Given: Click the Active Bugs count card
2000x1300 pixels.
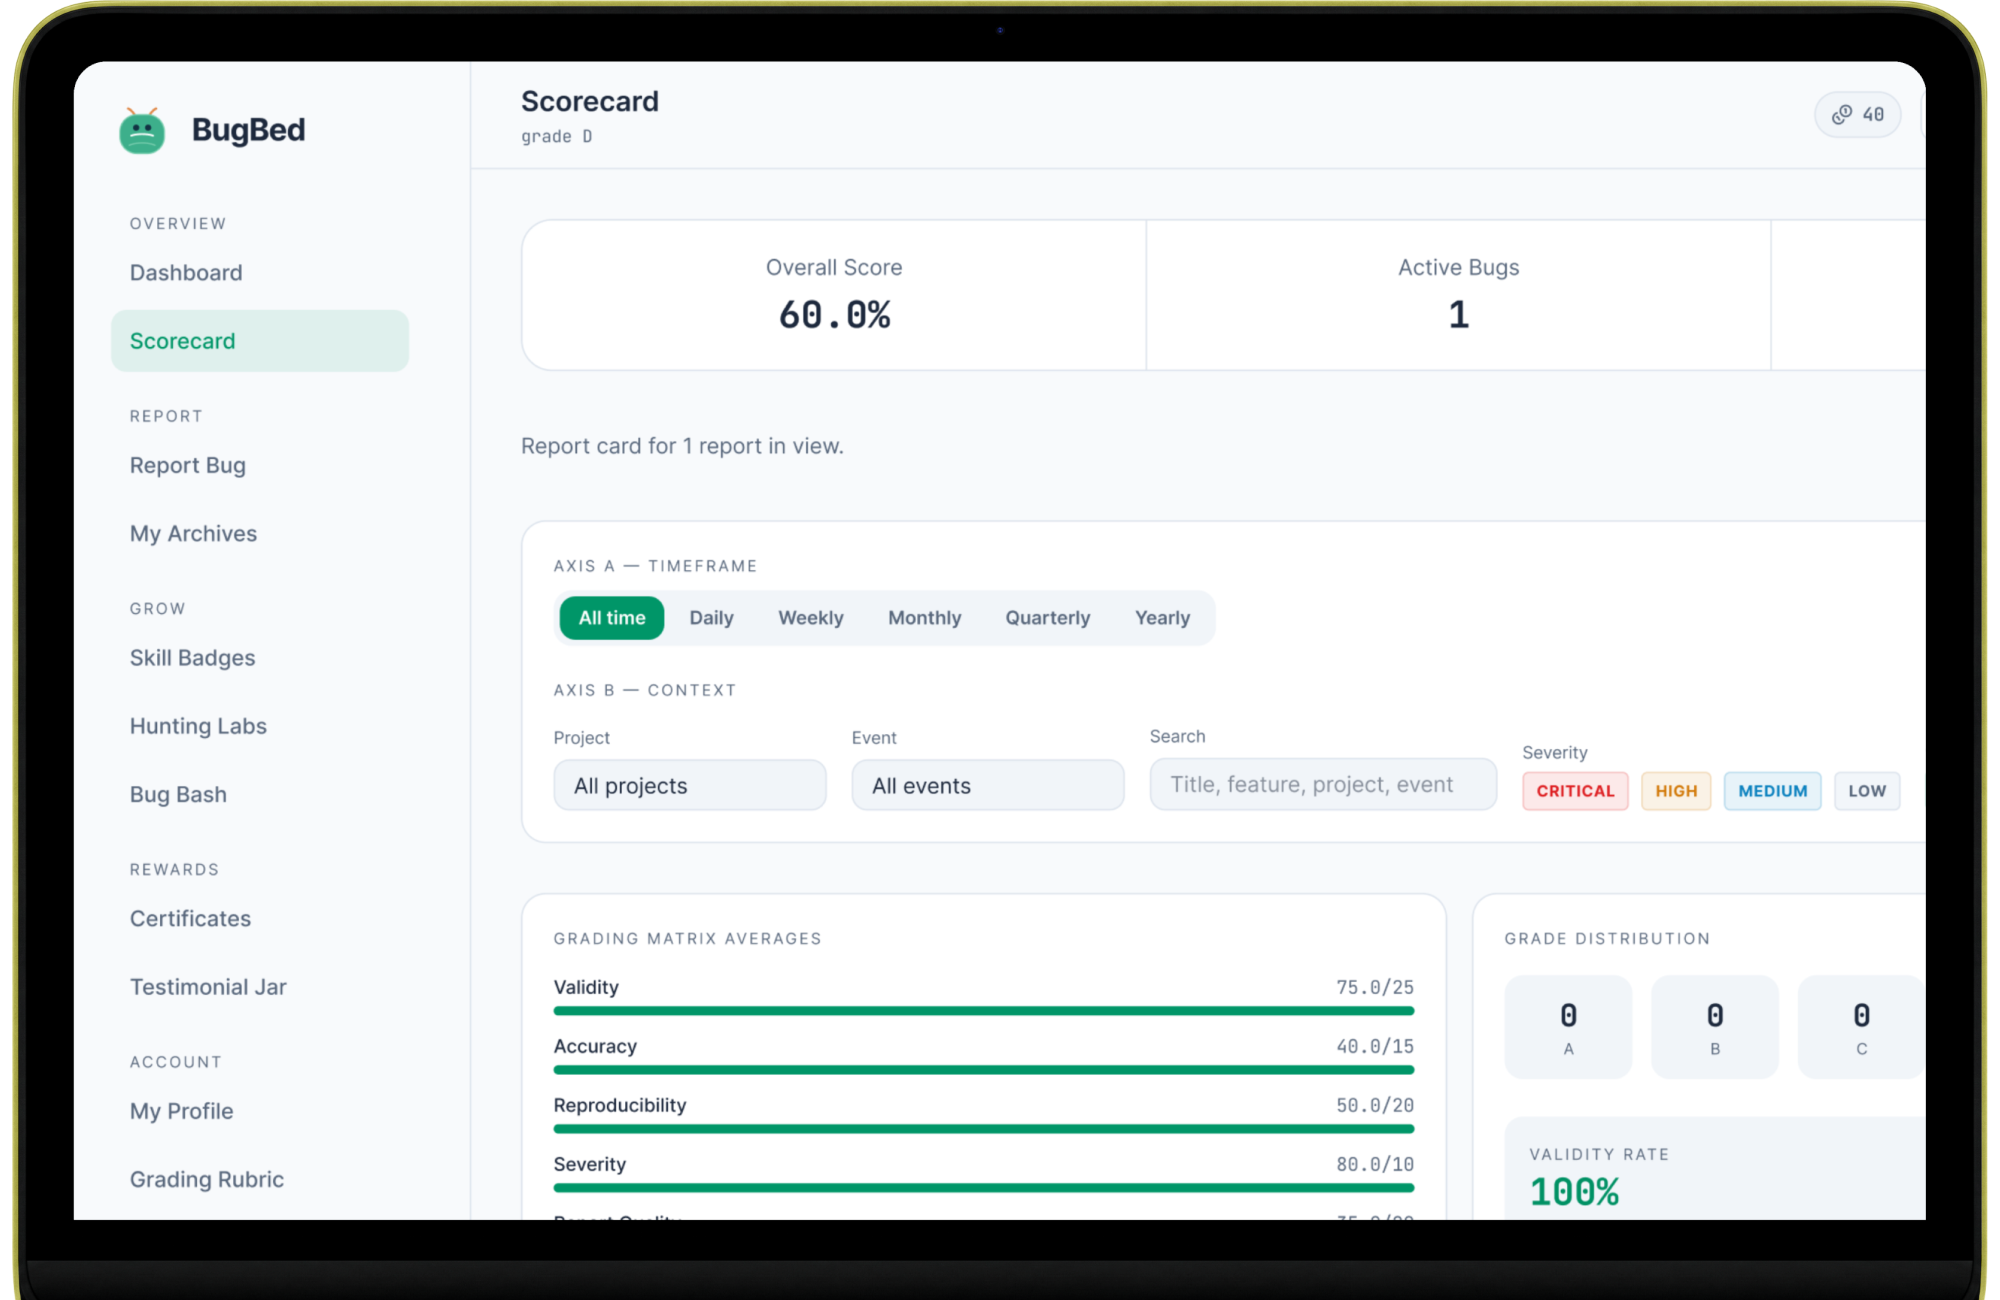Looking at the screenshot, I should [x=1458, y=295].
